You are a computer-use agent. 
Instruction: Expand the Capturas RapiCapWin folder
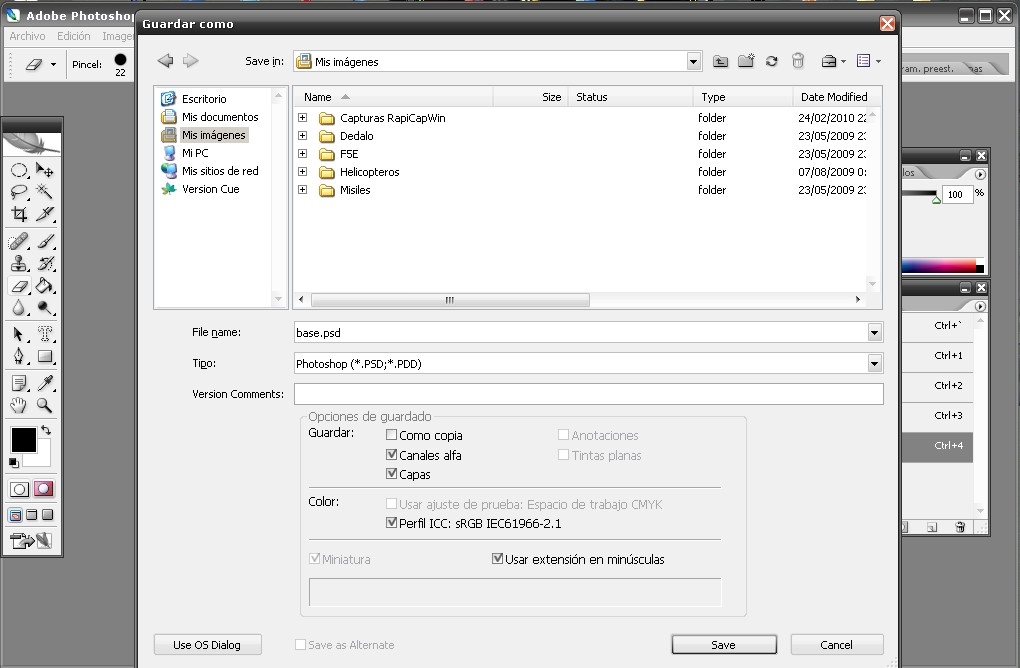302,118
